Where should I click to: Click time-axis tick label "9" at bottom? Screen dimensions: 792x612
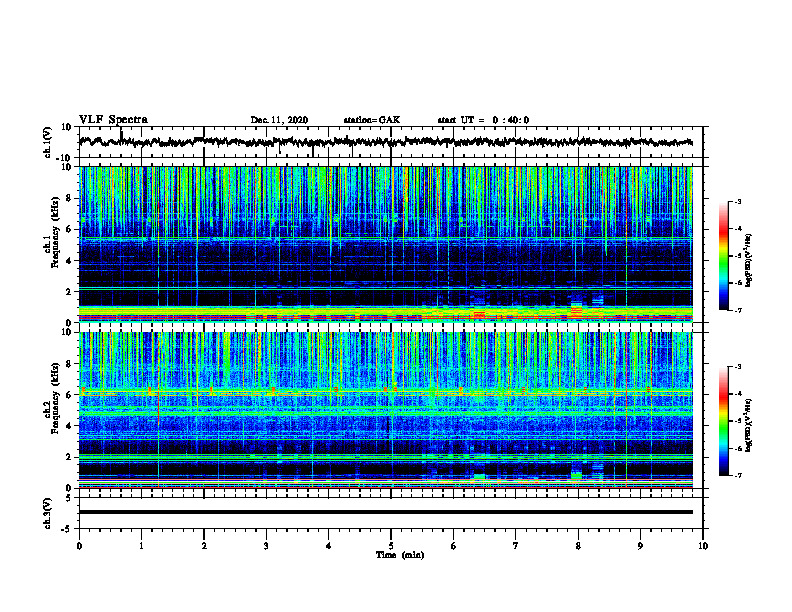640,546
